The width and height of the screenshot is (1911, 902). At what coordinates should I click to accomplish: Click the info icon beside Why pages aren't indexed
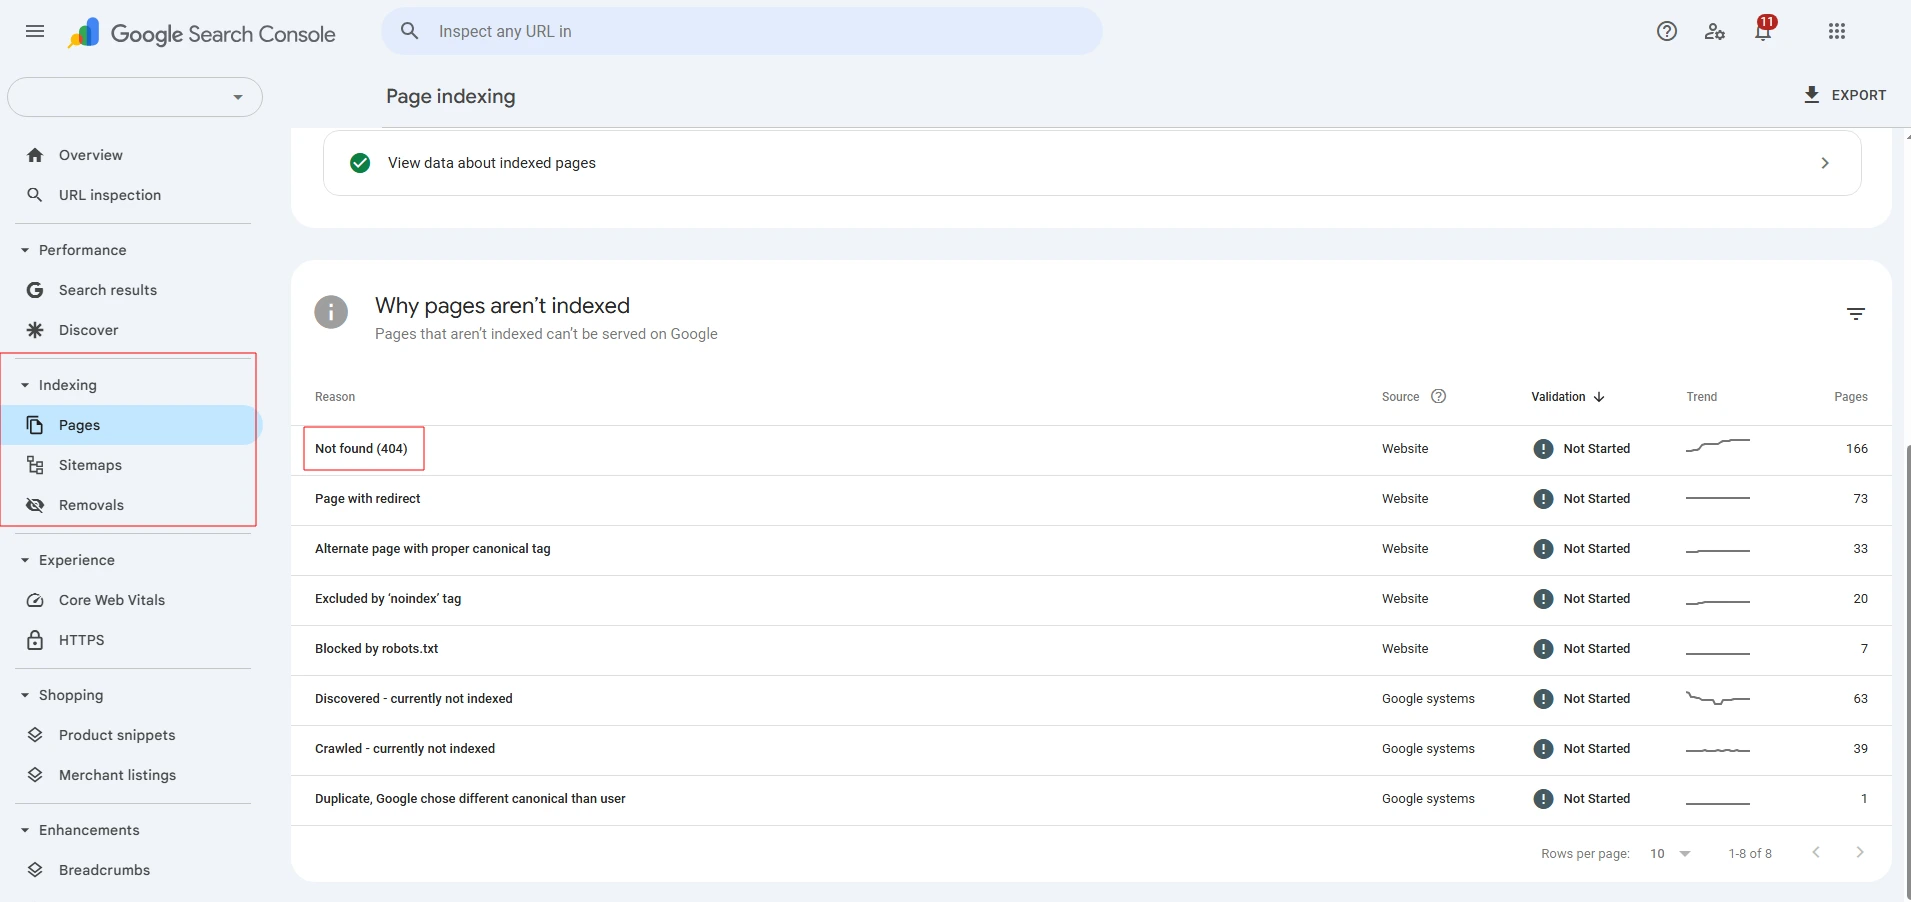pos(331,312)
